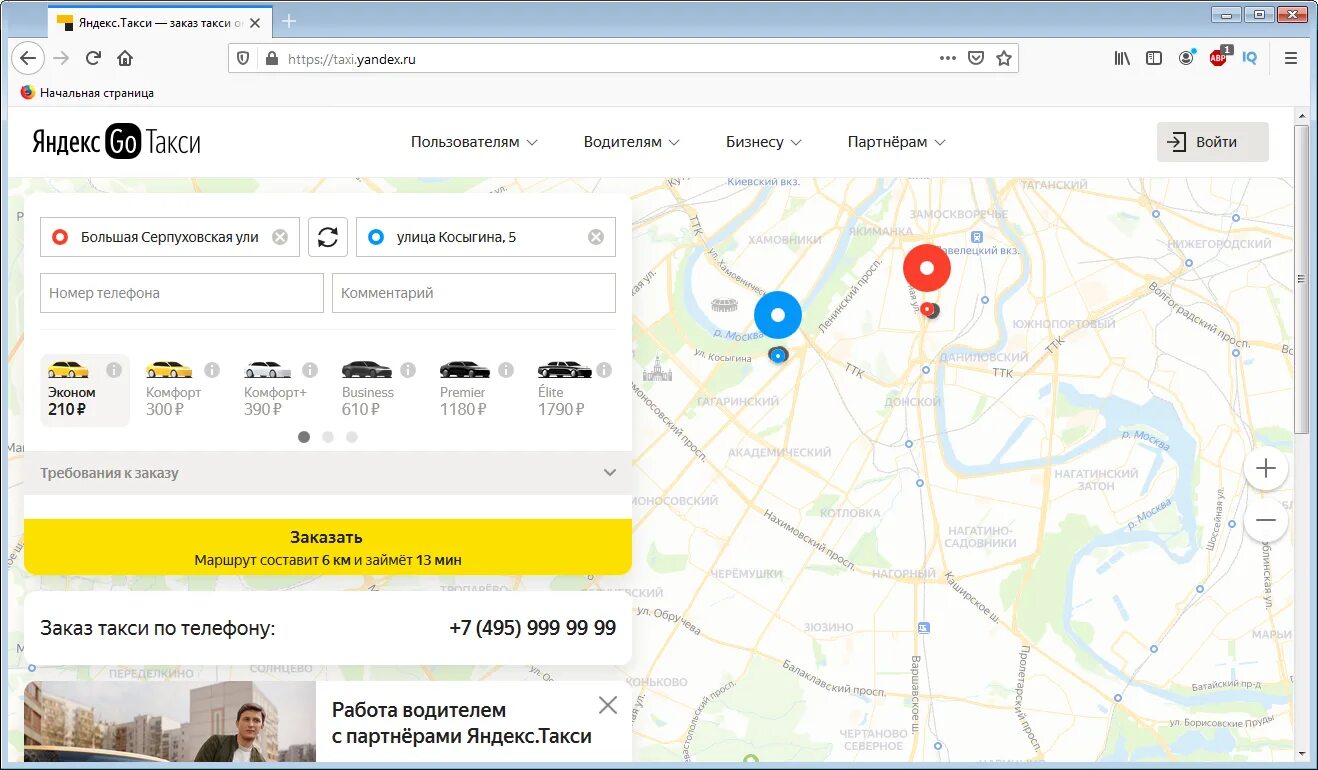1318x770 pixels.
Task: Go to the first tariff carousel page dot
Action: (x=304, y=437)
